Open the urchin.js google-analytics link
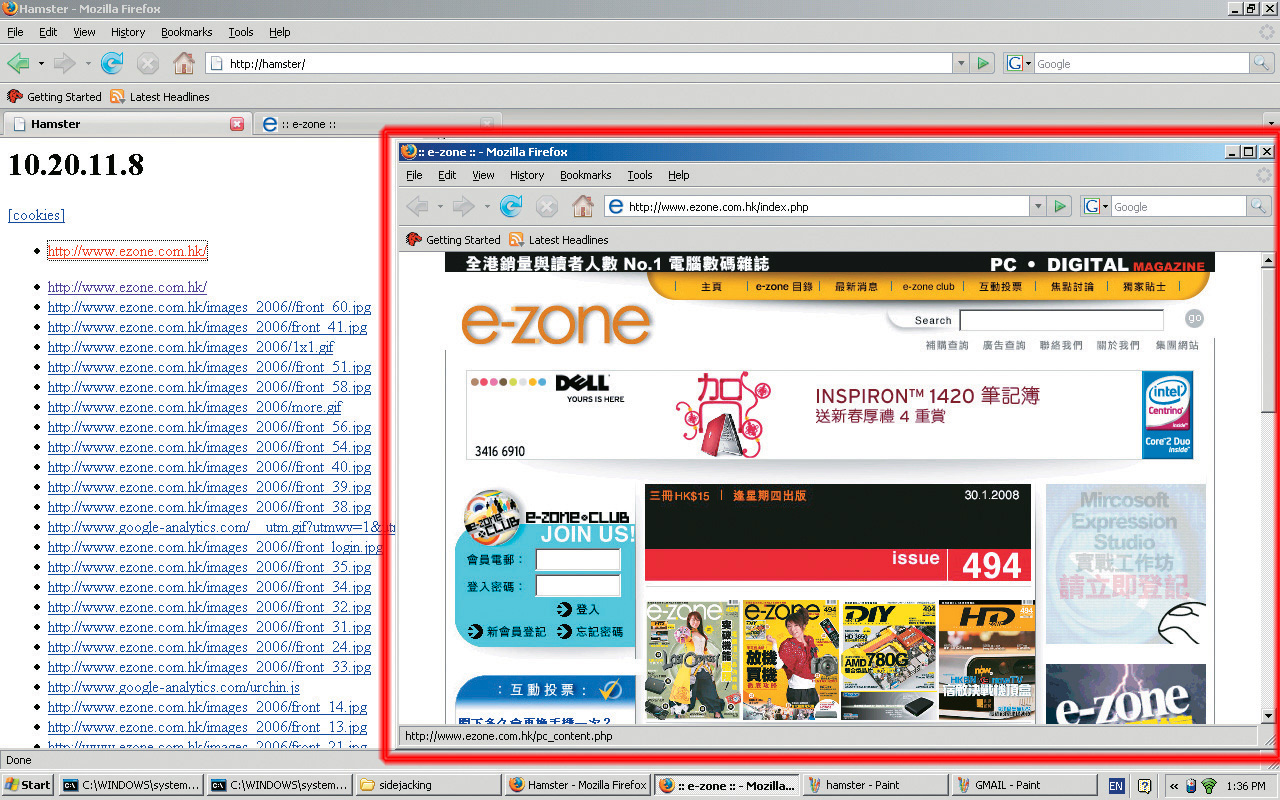 174,687
